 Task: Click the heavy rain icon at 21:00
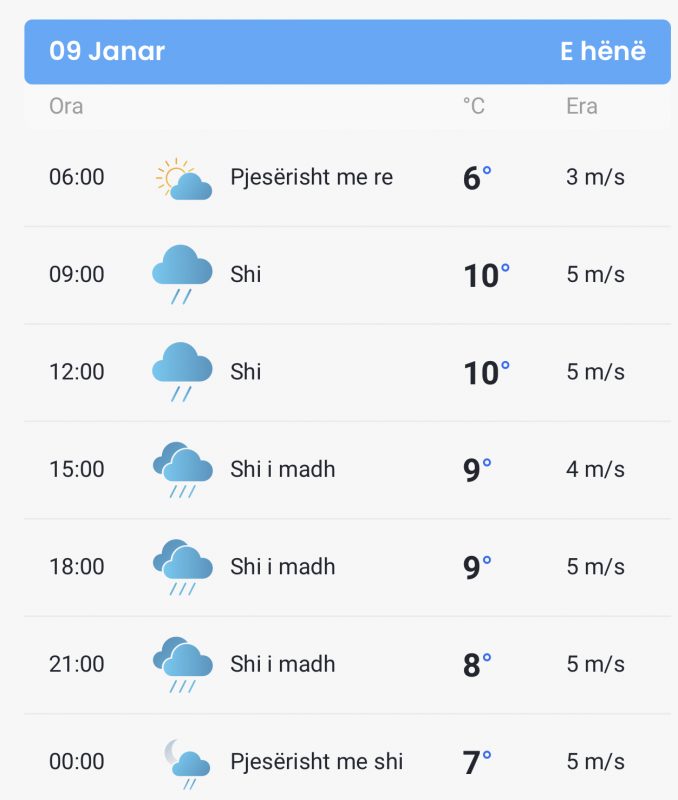[183, 664]
